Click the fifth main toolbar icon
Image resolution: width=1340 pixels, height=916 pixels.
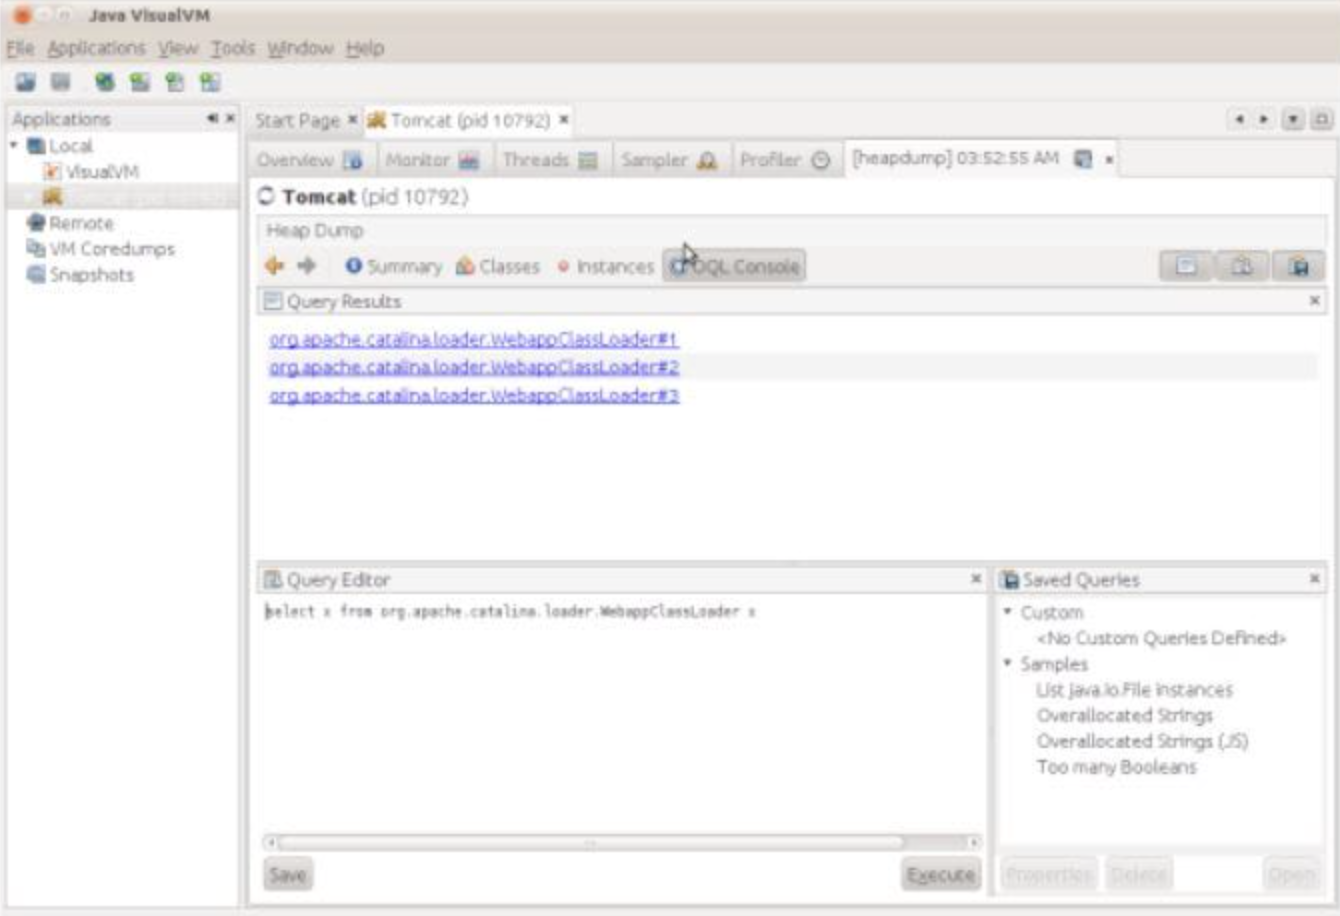point(174,82)
